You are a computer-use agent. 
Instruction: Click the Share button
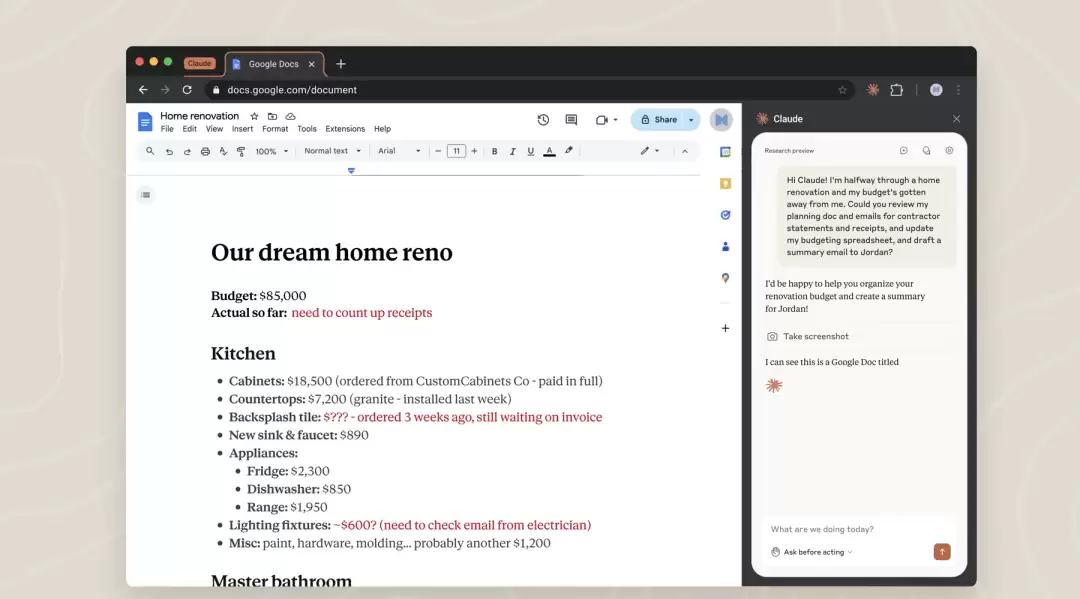tap(659, 120)
